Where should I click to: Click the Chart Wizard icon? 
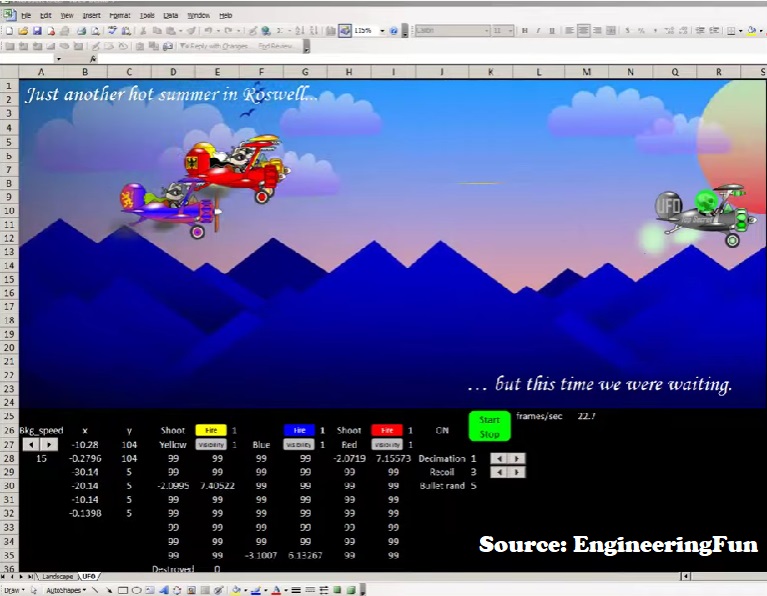[x=331, y=31]
